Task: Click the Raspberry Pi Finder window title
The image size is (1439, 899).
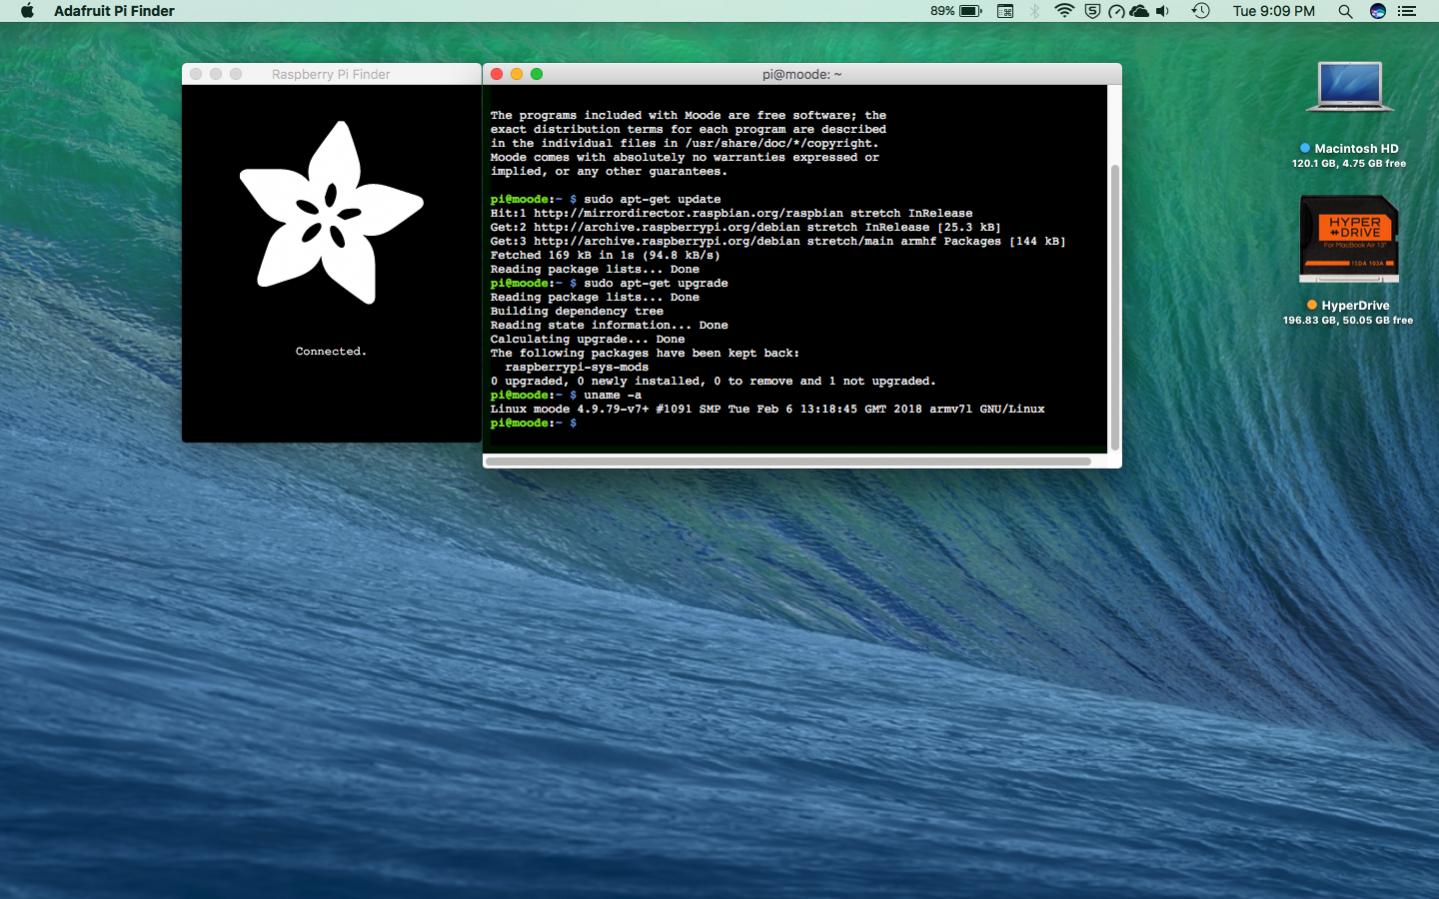Action: [331, 74]
